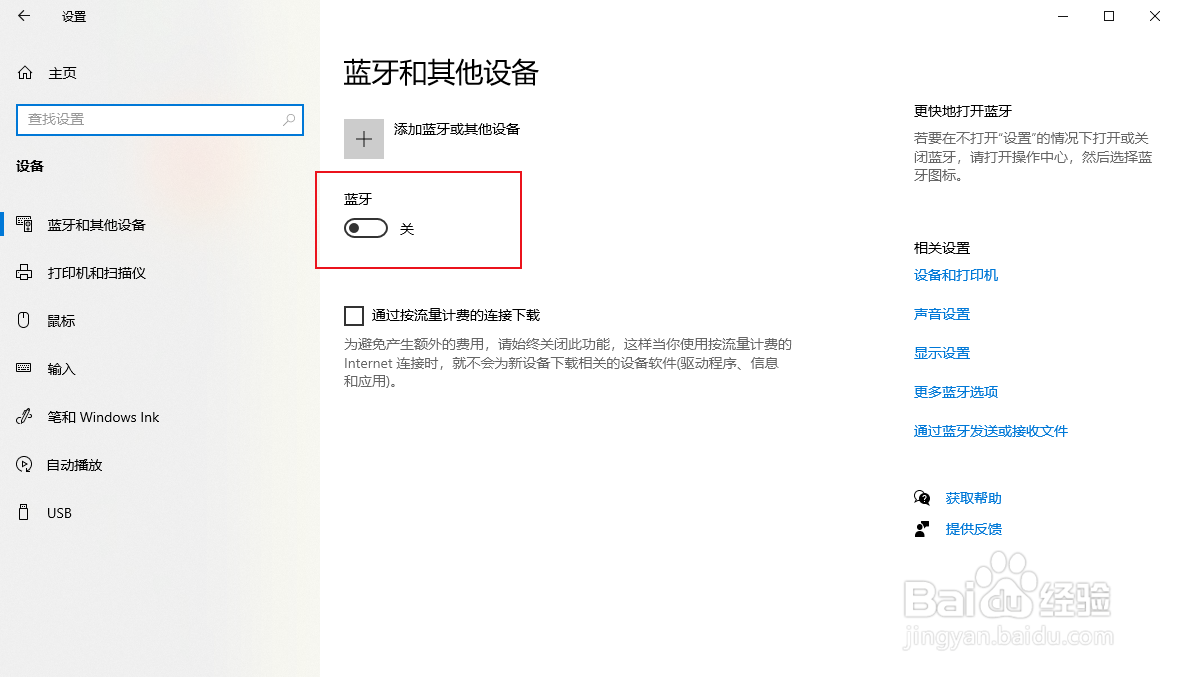Image resolution: width=1178 pixels, height=677 pixels.
Task: Select the 笔和 Windows Ink pen icon
Action: (x=22, y=417)
